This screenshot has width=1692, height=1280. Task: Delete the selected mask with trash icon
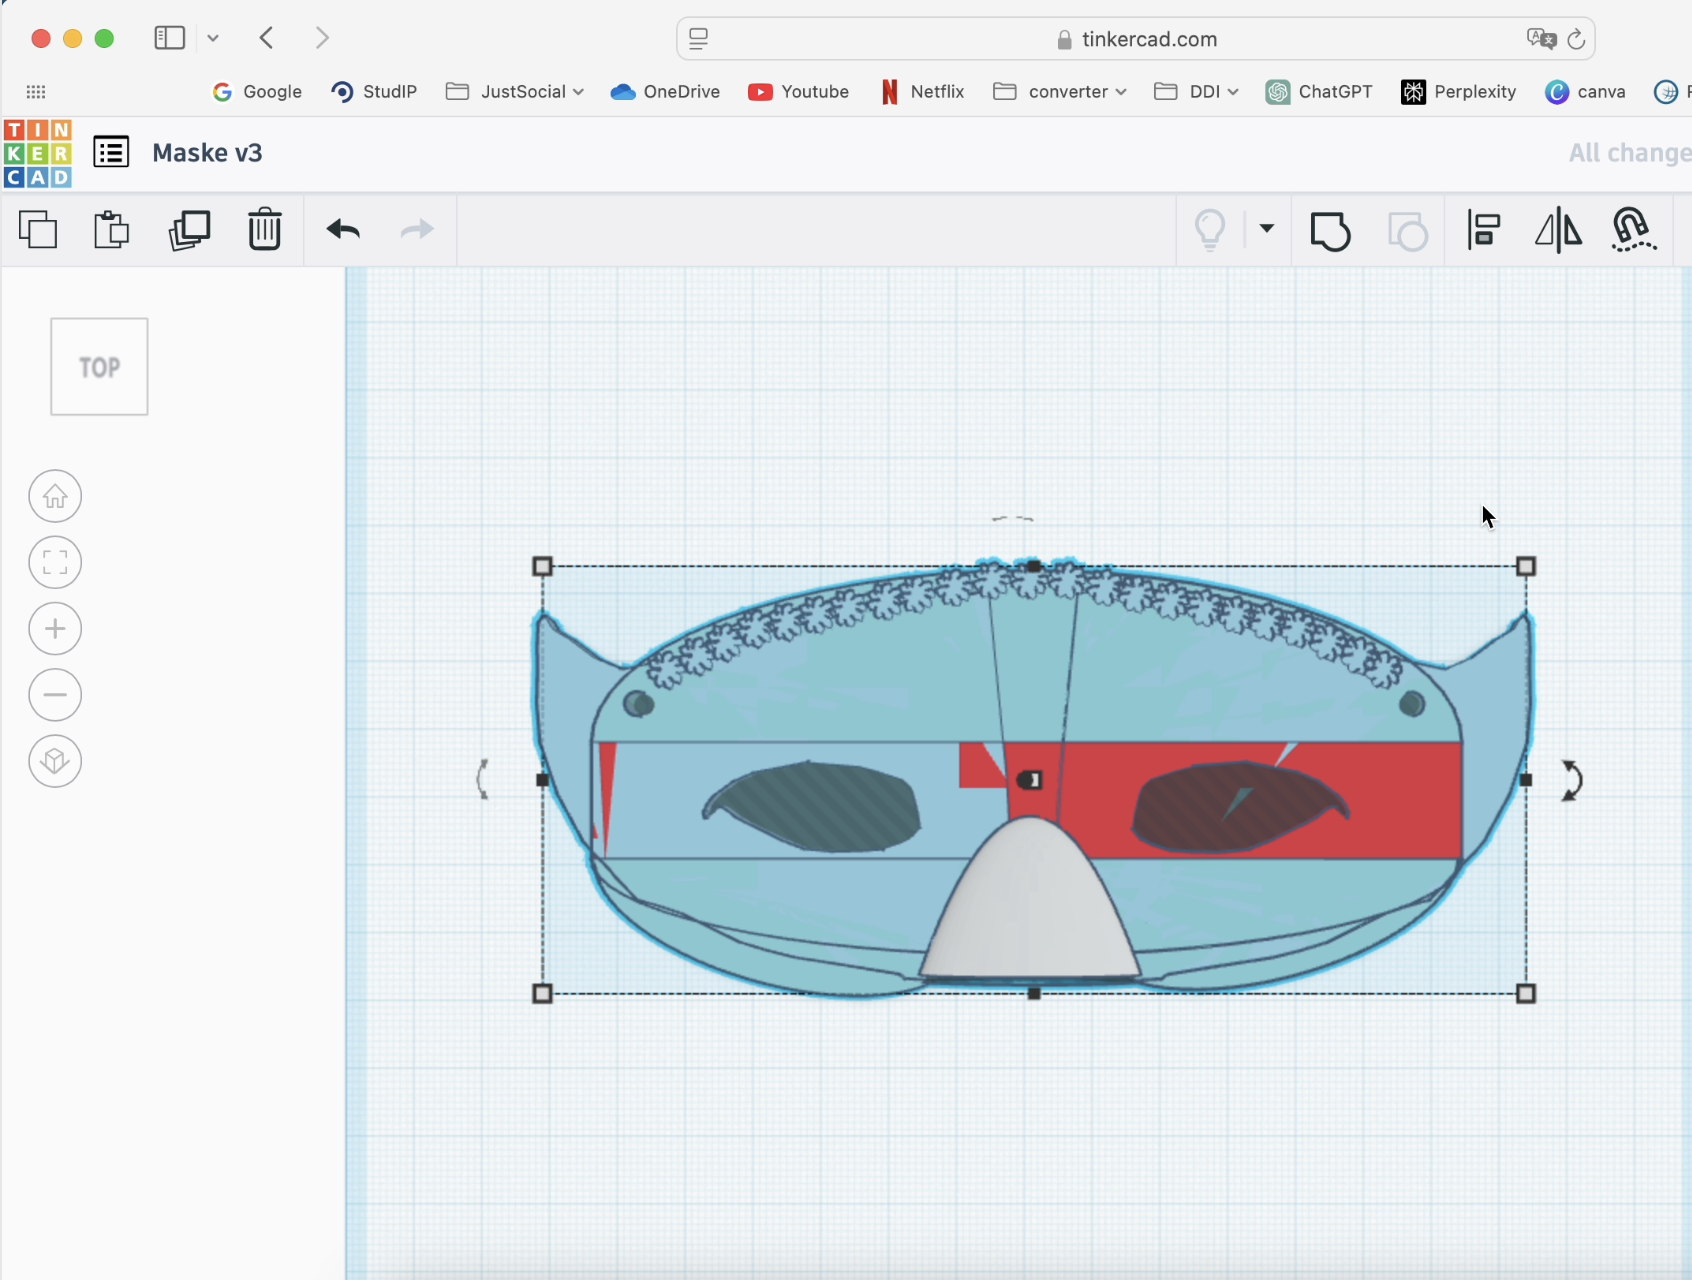point(265,230)
